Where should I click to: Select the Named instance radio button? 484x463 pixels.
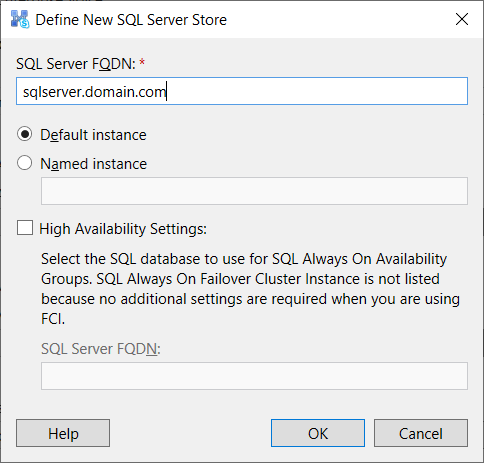(25, 163)
